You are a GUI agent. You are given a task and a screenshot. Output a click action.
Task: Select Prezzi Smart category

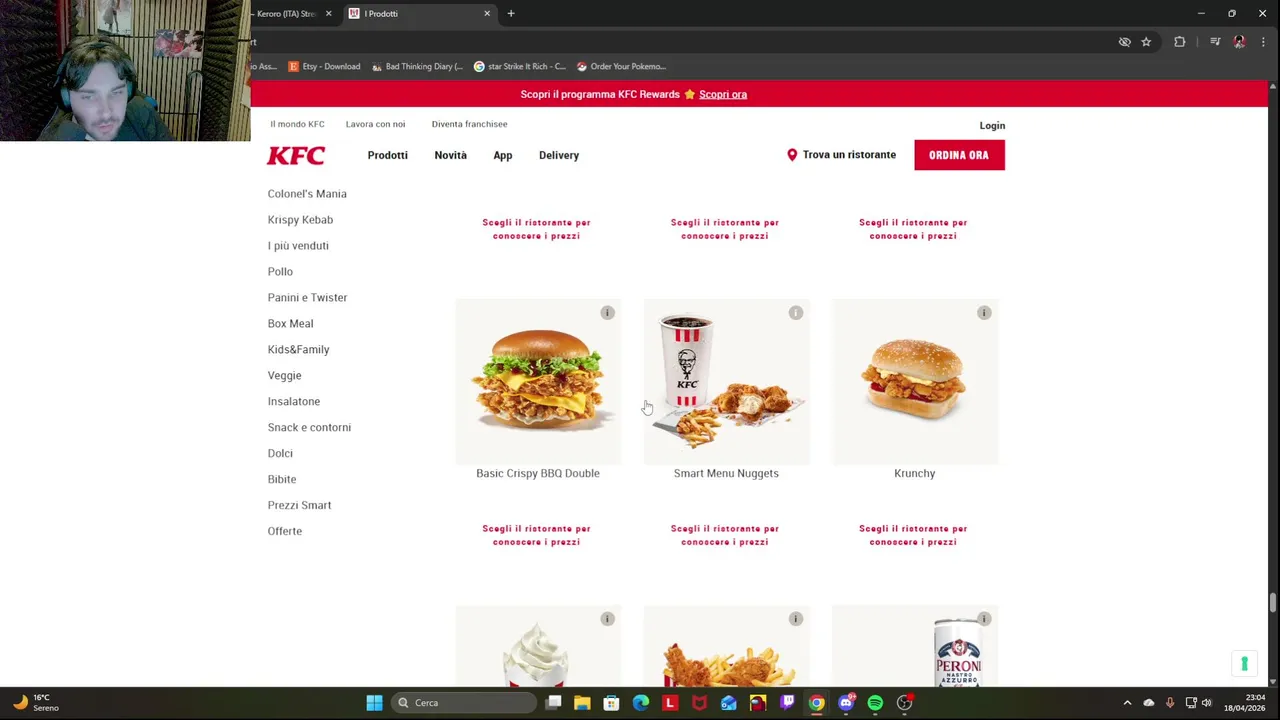tap(299, 506)
